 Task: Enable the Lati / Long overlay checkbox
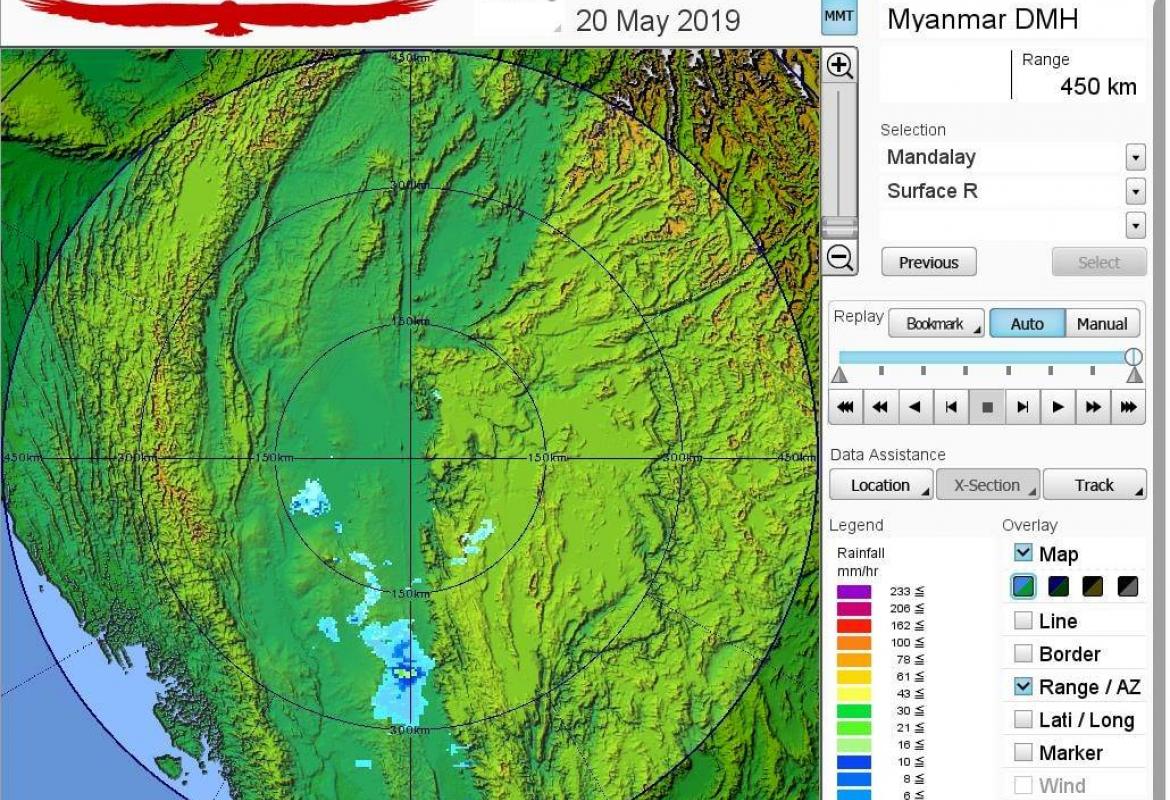click(x=1023, y=720)
